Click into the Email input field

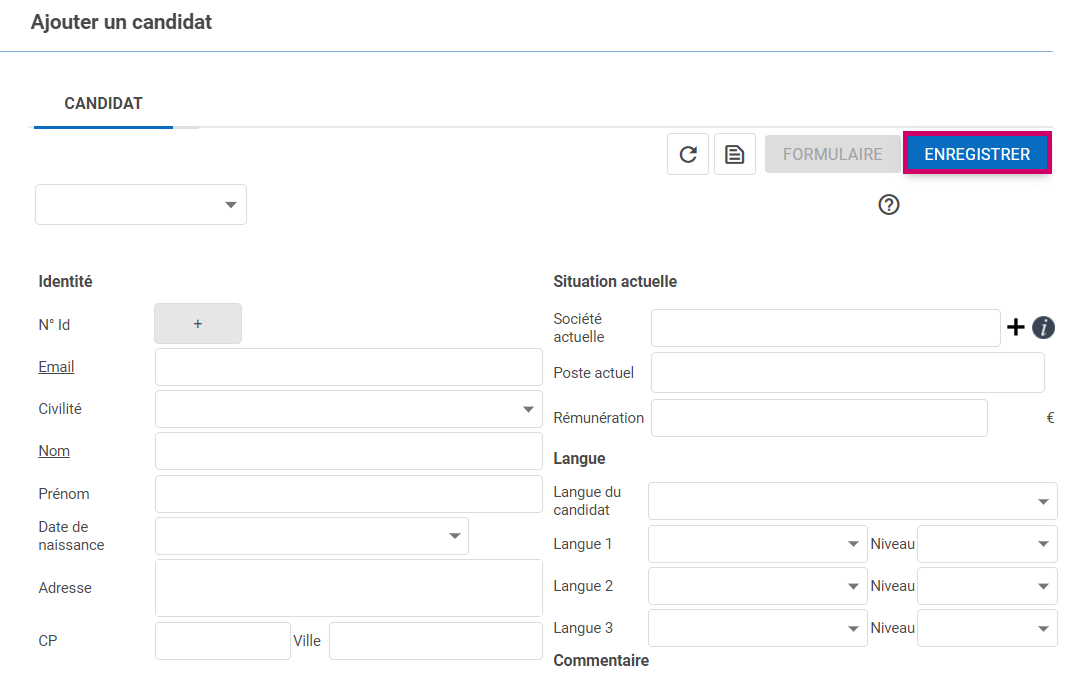[348, 367]
